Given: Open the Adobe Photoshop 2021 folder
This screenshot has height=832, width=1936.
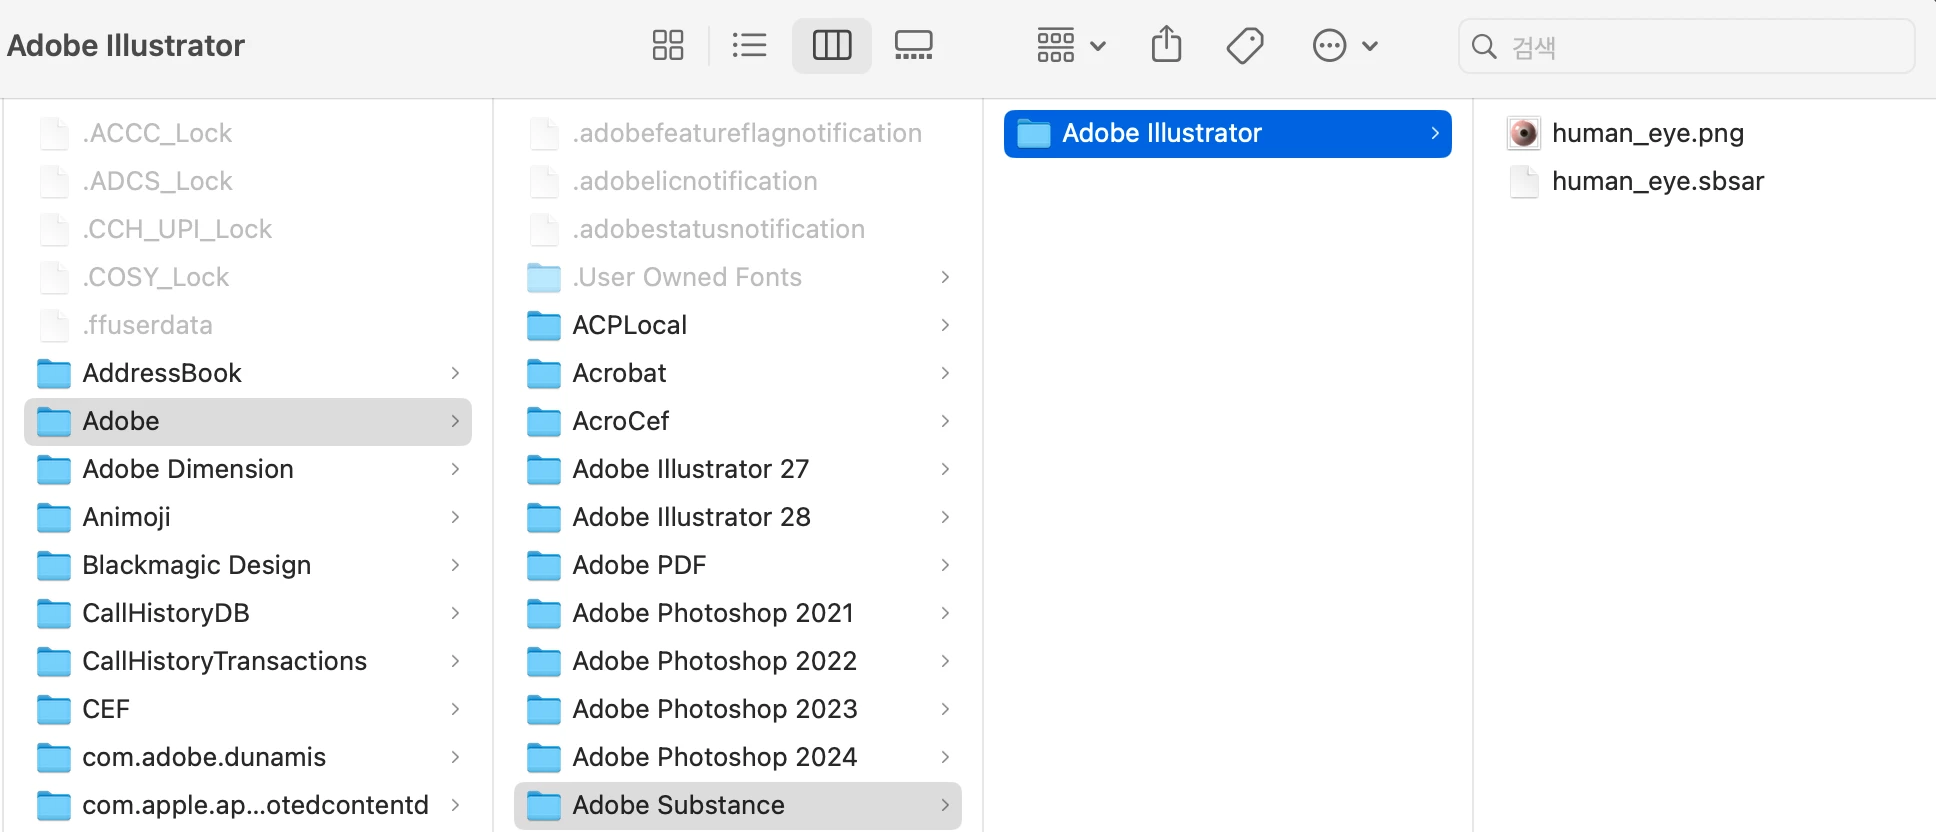Looking at the screenshot, I should tap(738, 613).
